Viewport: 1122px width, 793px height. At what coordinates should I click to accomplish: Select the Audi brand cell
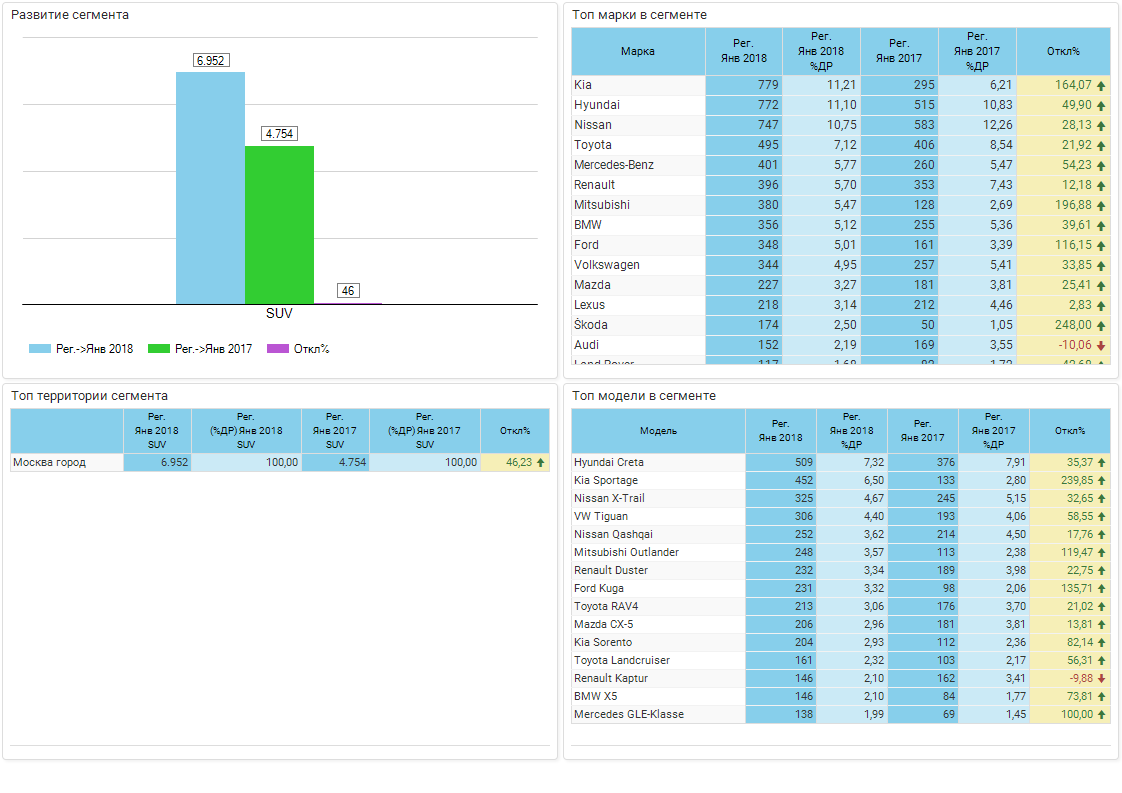pyautogui.click(x=638, y=345)
